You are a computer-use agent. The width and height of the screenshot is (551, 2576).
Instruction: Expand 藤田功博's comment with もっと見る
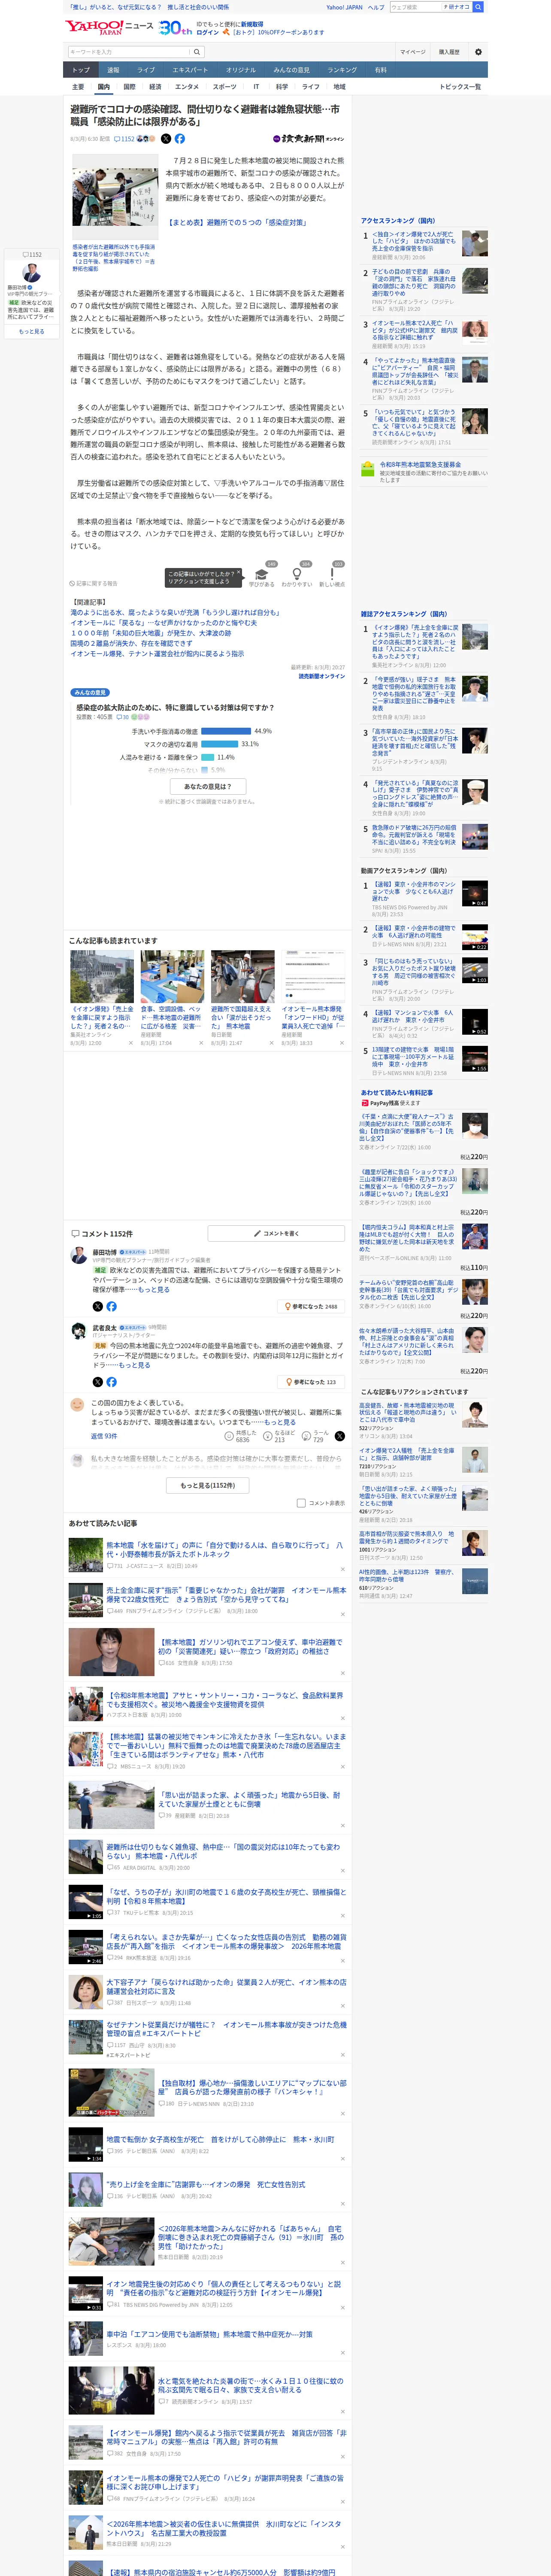tap(154, 1290)
